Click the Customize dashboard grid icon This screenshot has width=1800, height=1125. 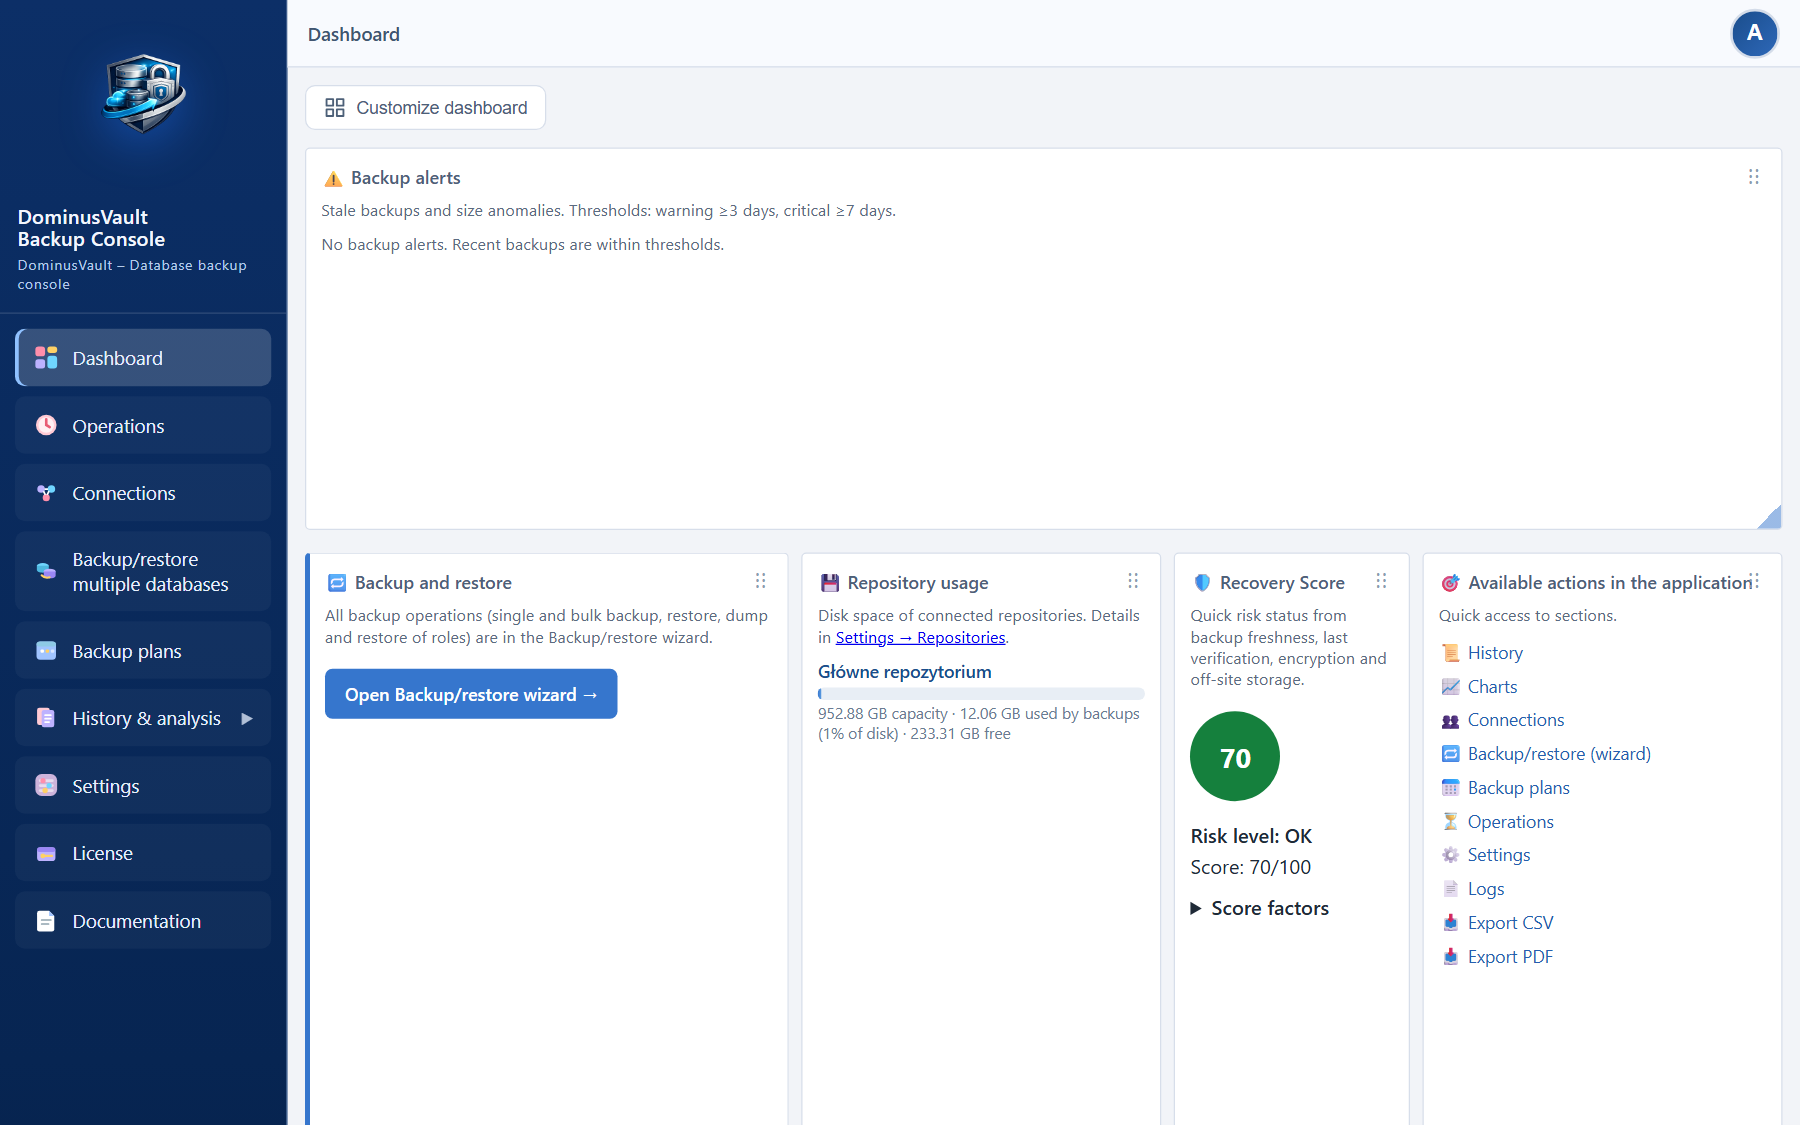click(335, 108)
